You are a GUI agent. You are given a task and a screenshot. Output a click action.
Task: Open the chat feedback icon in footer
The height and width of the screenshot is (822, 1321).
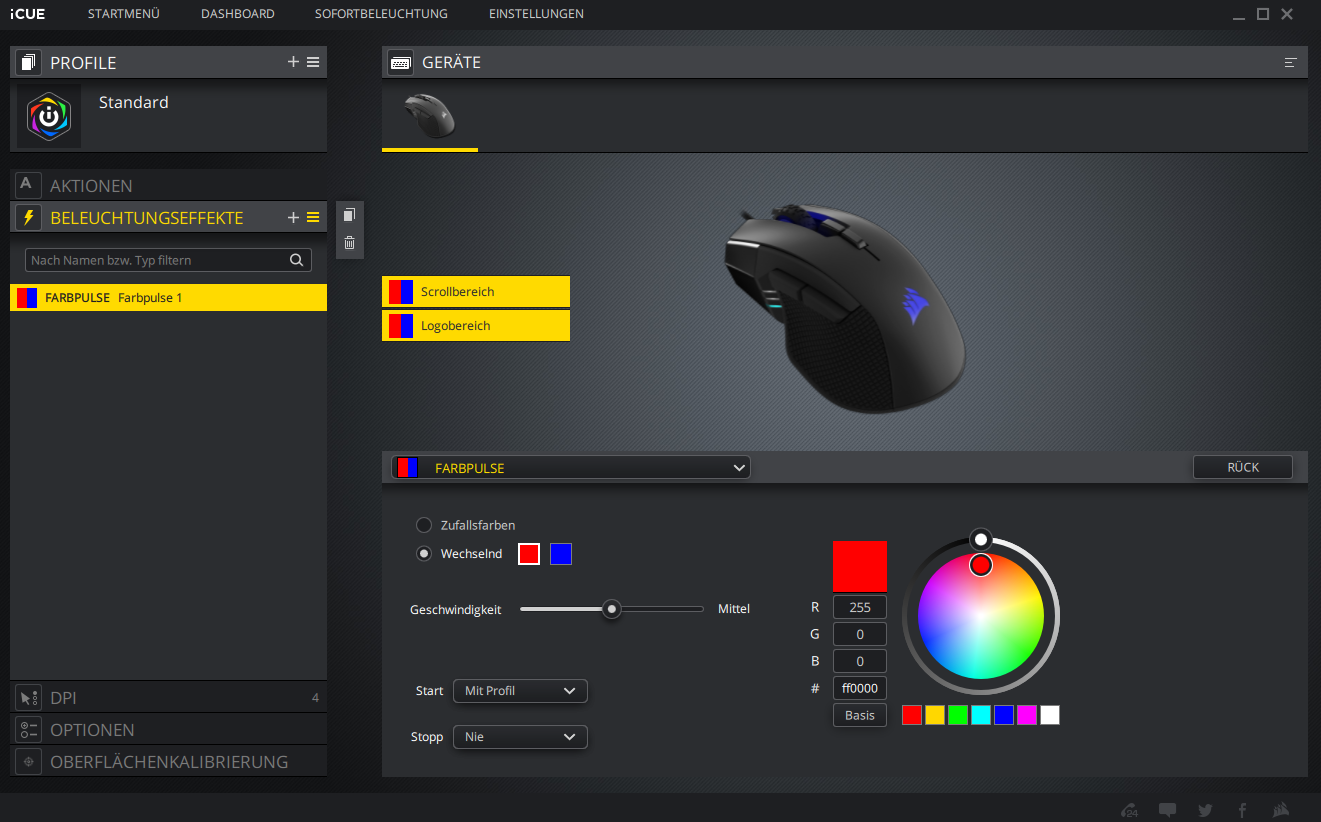1167,810
